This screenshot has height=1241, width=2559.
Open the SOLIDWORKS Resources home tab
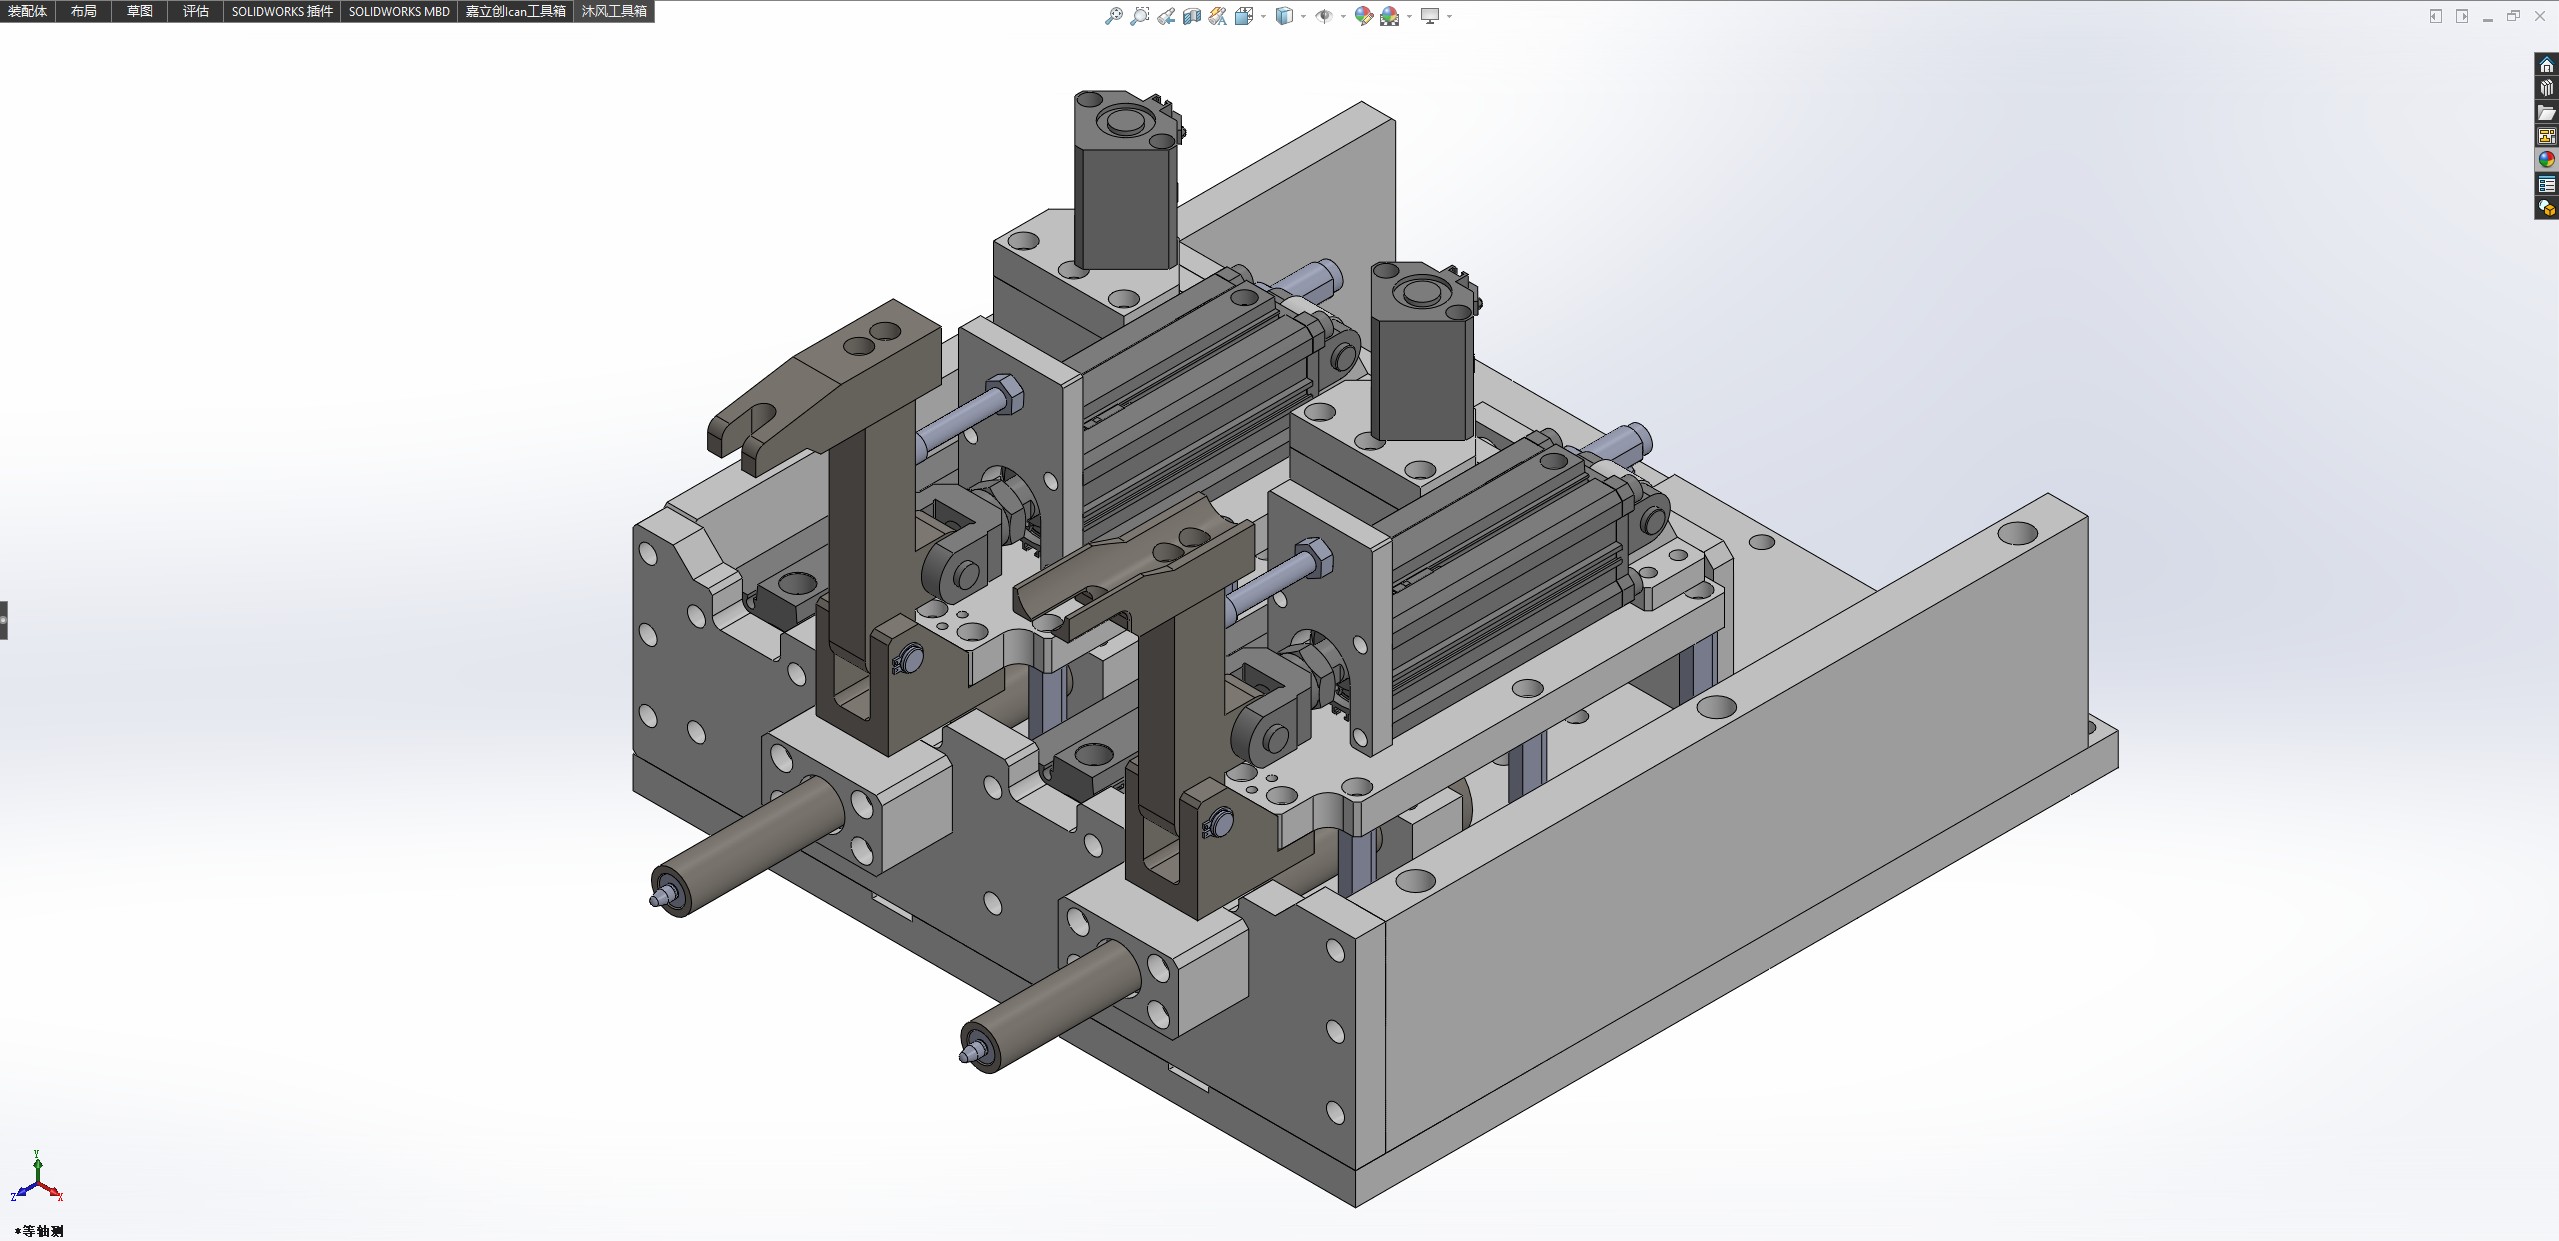click(x=2546, y=65)
